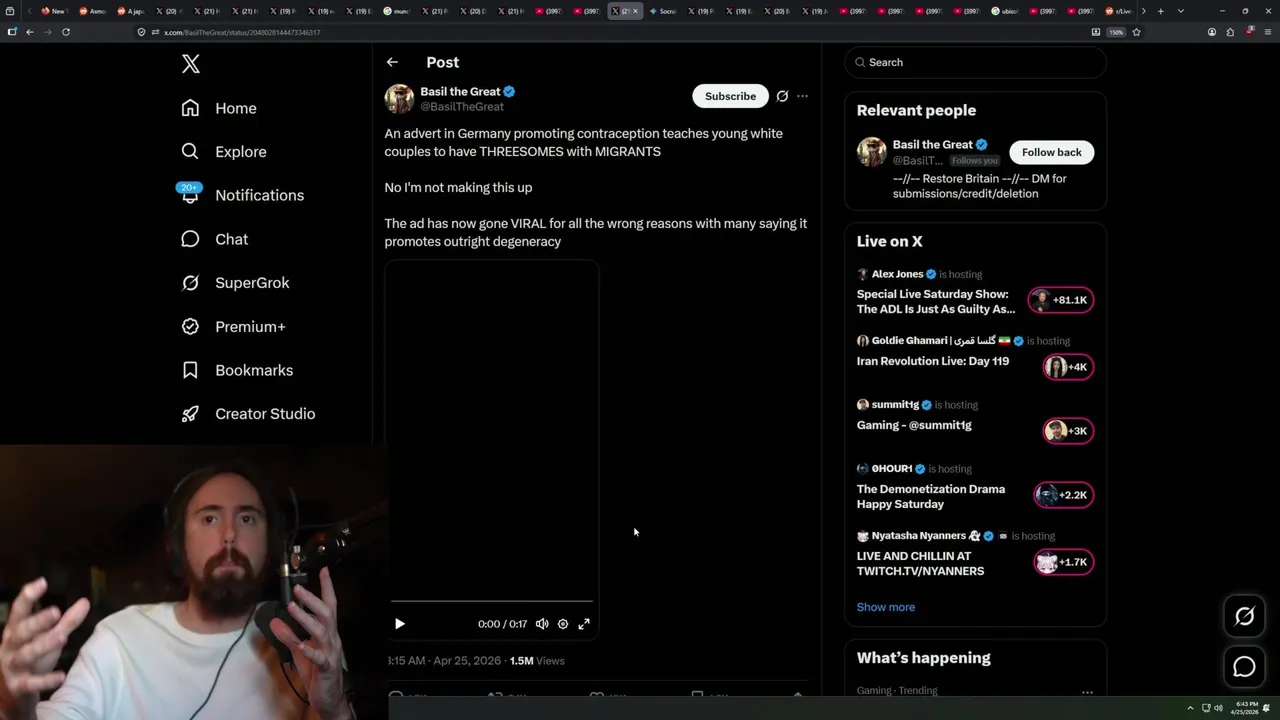The height and width of the screenshot is (720, 1280).
Task: Click the X Search field
Action: 975,62
